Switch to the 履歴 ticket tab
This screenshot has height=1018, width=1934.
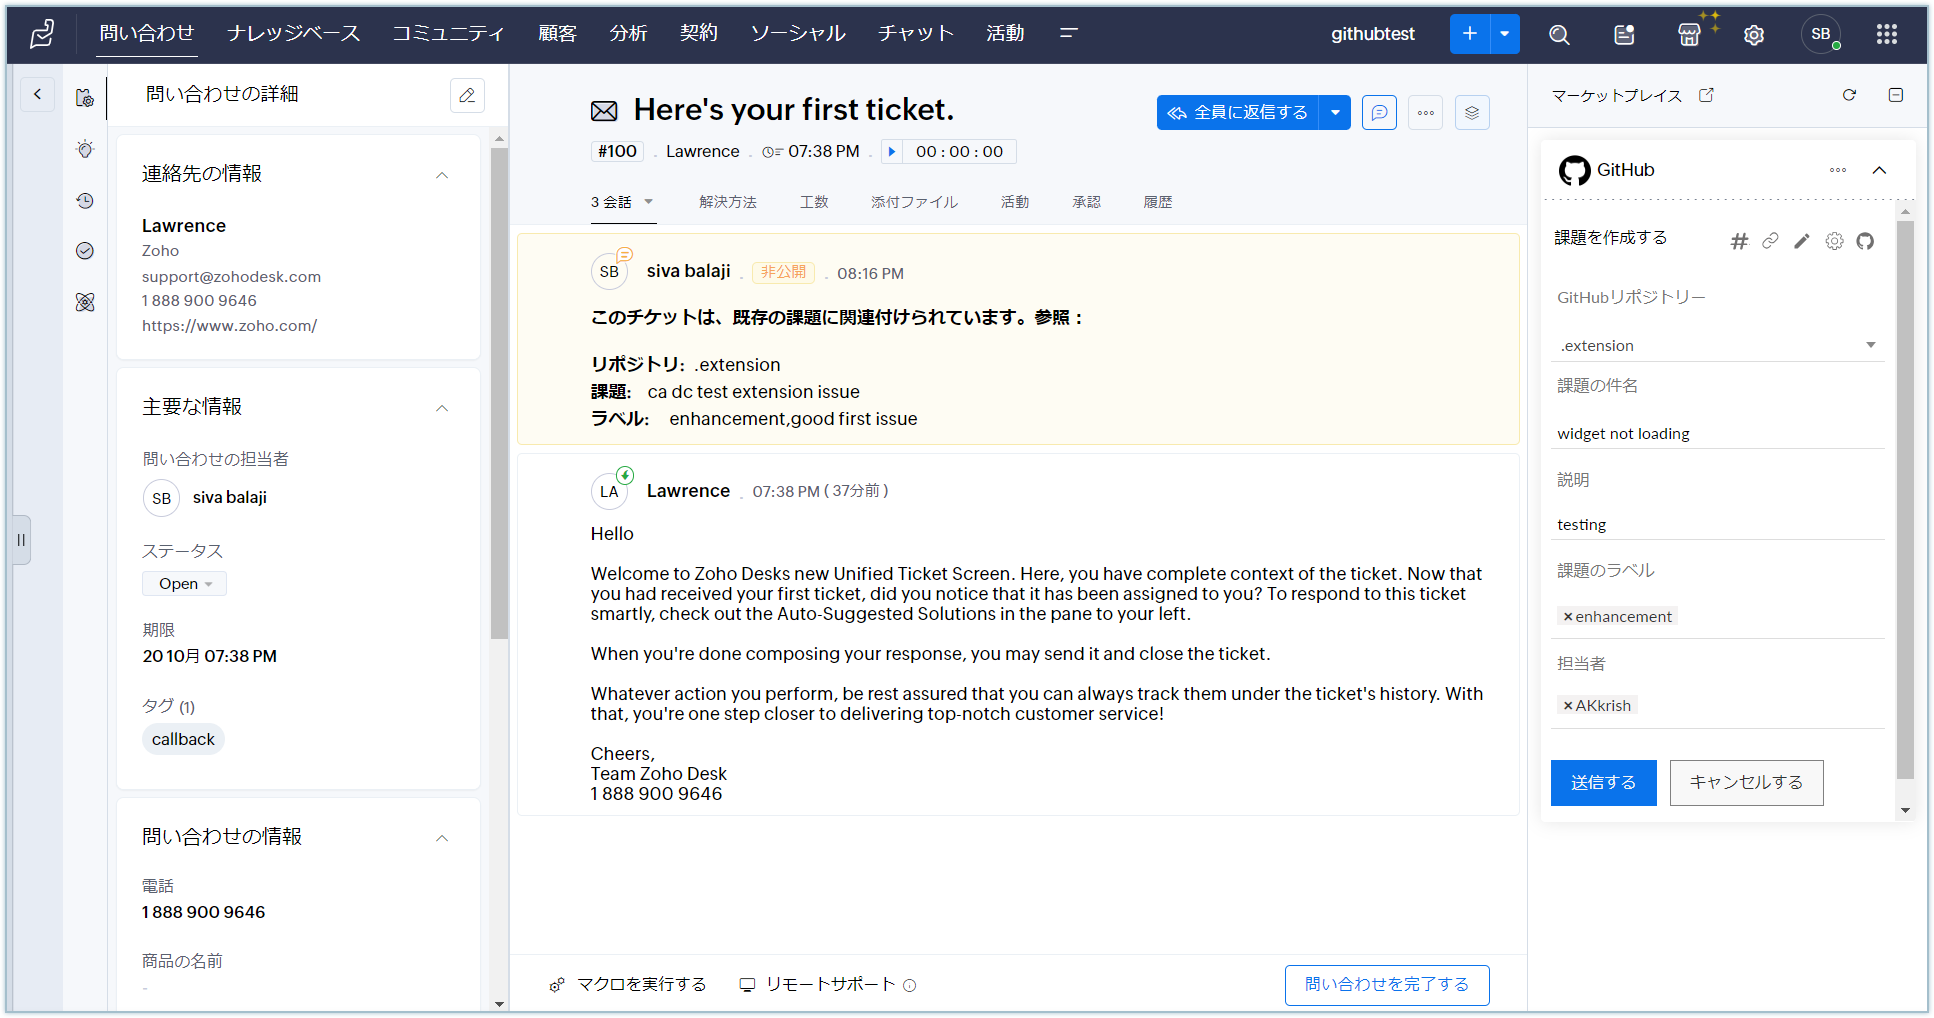(1158, 202)
